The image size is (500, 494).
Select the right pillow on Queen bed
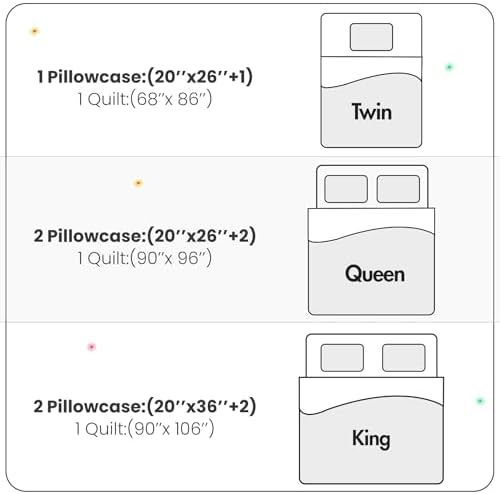pos(398,189)
